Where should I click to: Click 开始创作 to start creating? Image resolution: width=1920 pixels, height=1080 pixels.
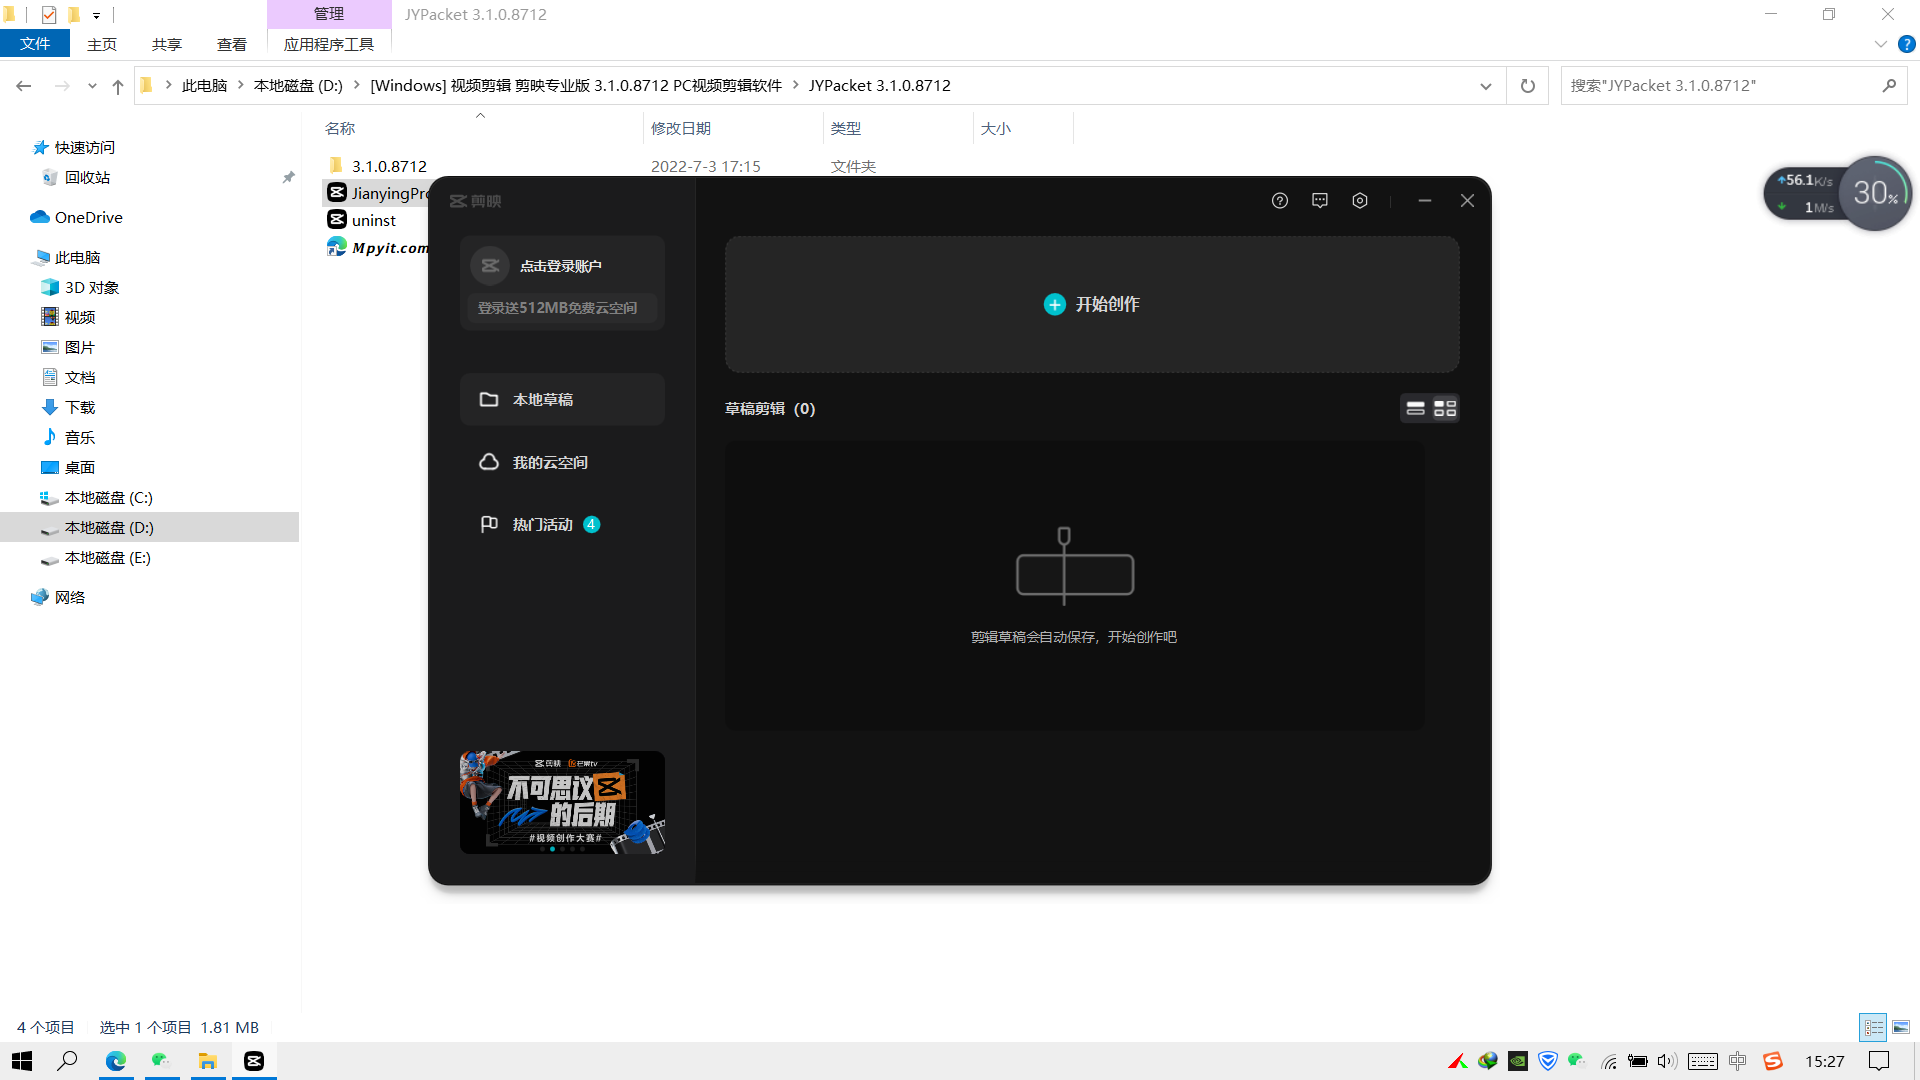(1092, 304)
